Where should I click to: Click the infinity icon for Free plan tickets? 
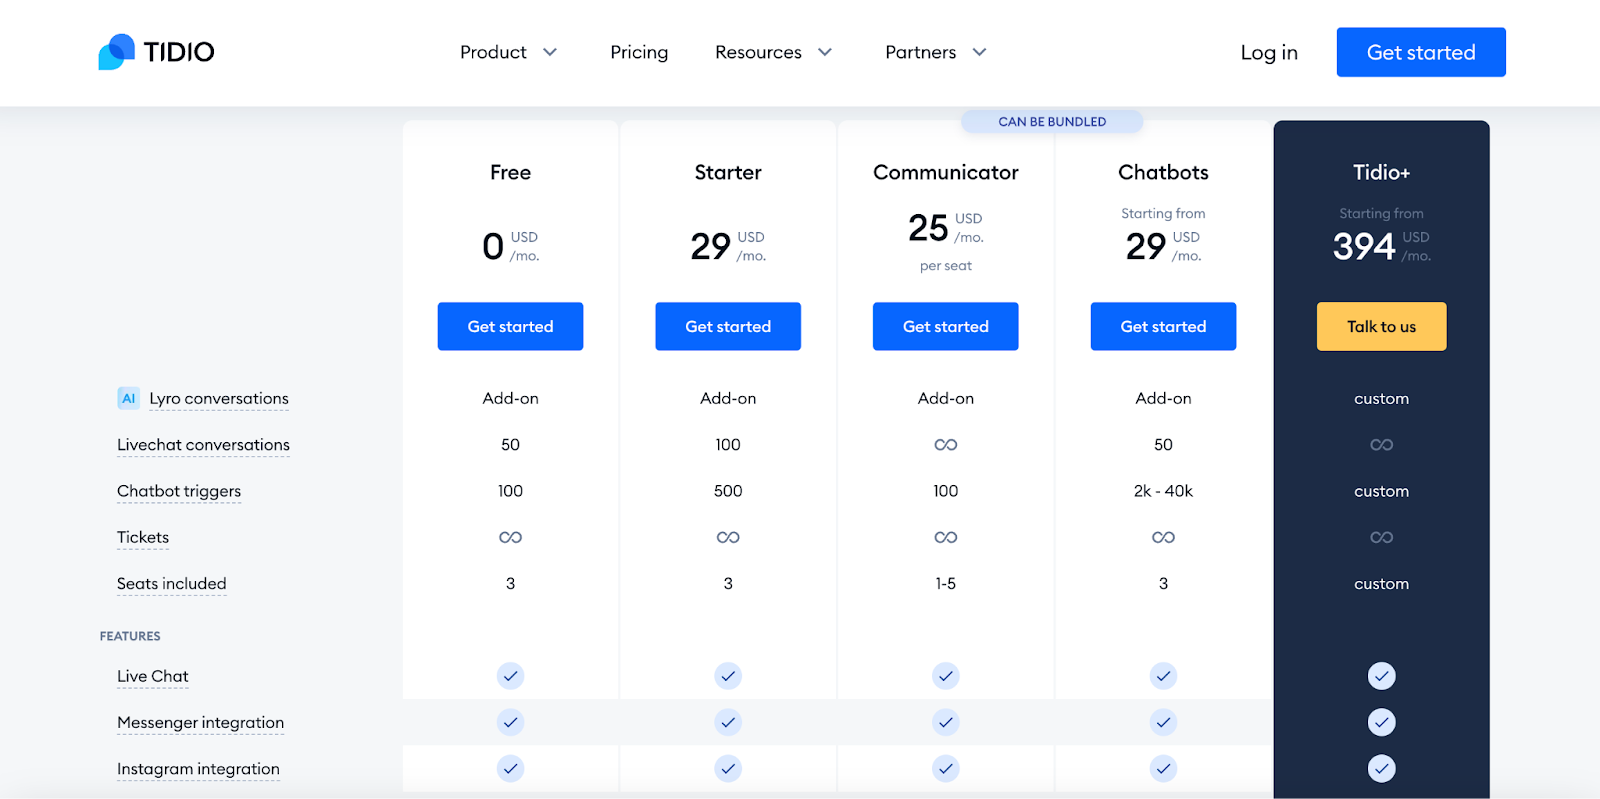[x=510, y=538]
